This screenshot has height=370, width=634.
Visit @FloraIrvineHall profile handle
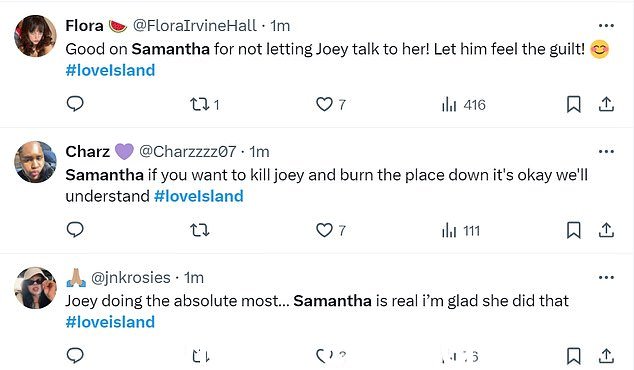click(194, 26)
